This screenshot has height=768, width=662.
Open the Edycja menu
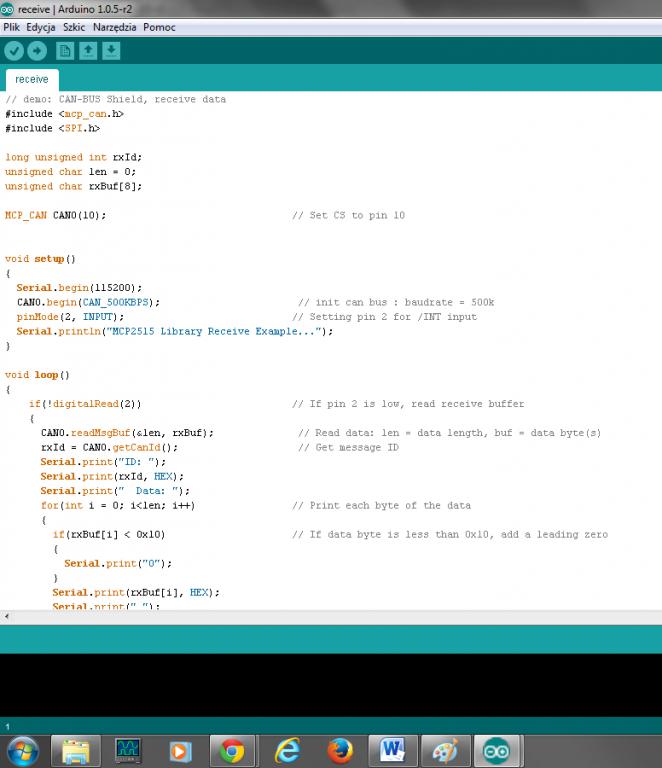tap(41, 27)
